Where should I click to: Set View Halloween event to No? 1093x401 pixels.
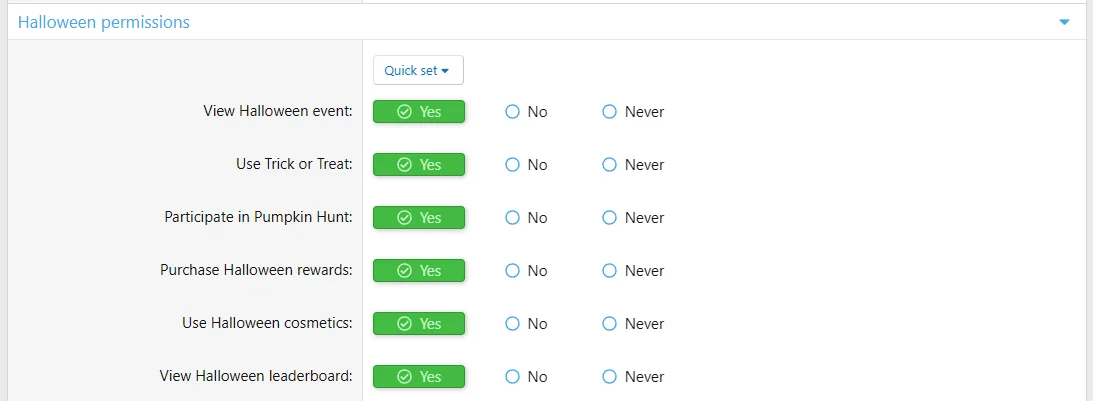[x=526, y=112]
